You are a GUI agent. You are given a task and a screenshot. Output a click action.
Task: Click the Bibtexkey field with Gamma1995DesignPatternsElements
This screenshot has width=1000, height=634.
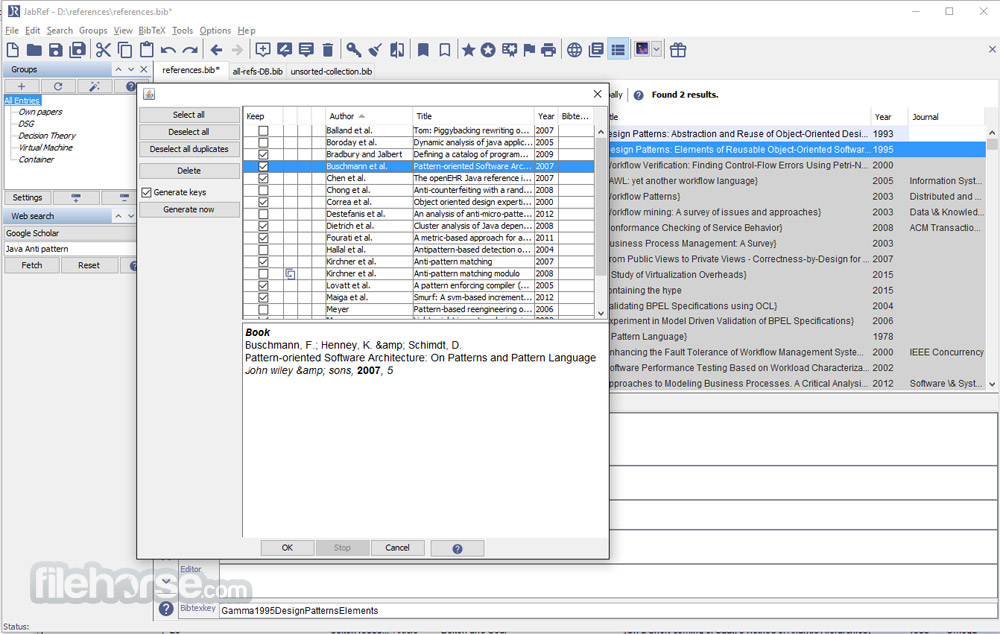pyautogui.click(x=606, y=610)
